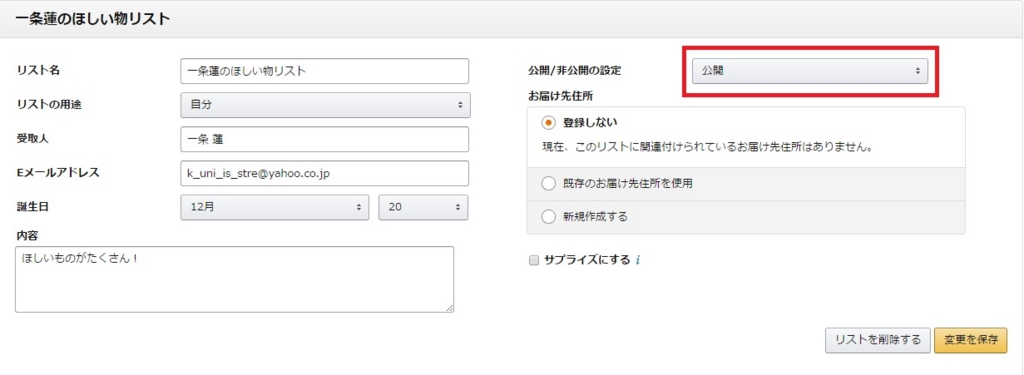This screenshot has height=375, width=1024.
Task: Click the 受取人 label
Action: click(x=33, y=139)
